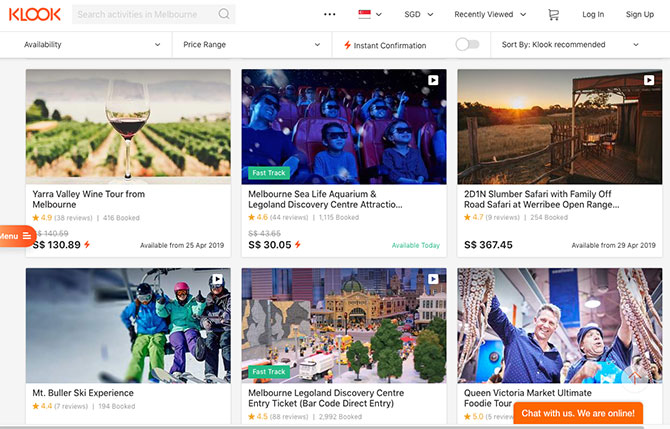This screenshot has width=670, height=429.
Task: Click the 2,992 Booked text
Action: [340, 417]
